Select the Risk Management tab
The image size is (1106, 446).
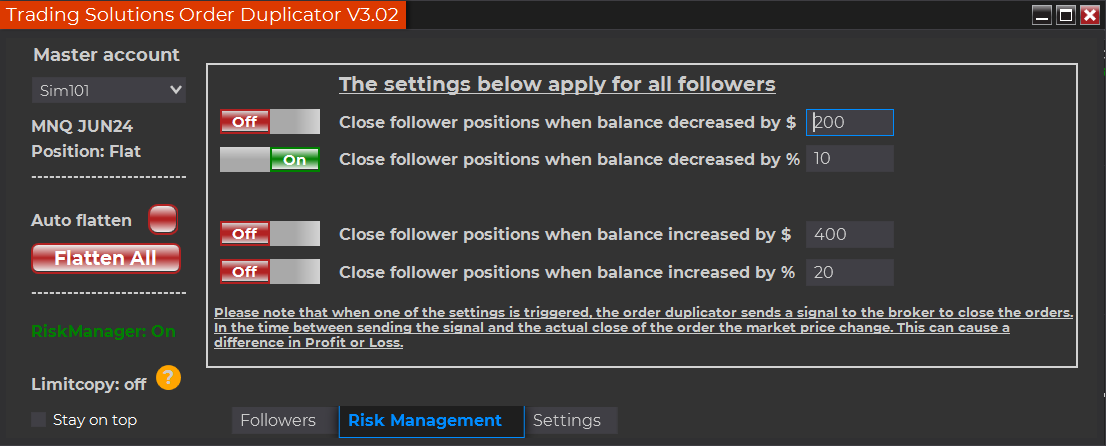pos(425,421)
